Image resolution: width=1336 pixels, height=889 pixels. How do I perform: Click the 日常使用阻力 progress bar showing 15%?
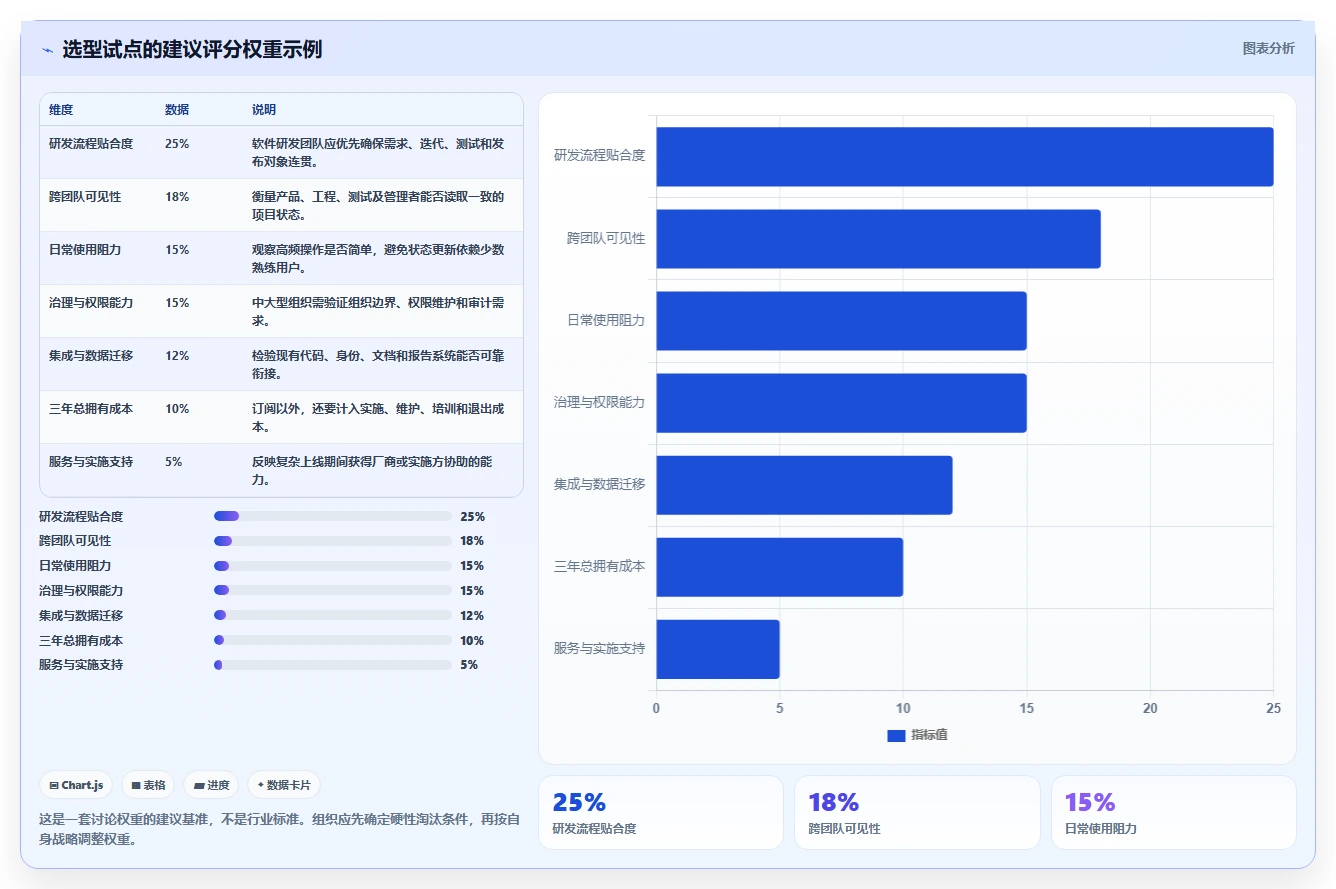(x=333, y=566)
